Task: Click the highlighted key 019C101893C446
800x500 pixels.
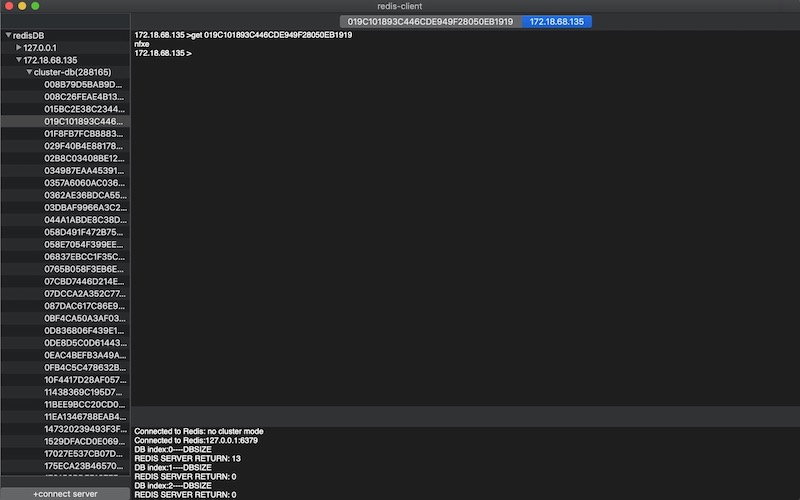Action: 85,121
